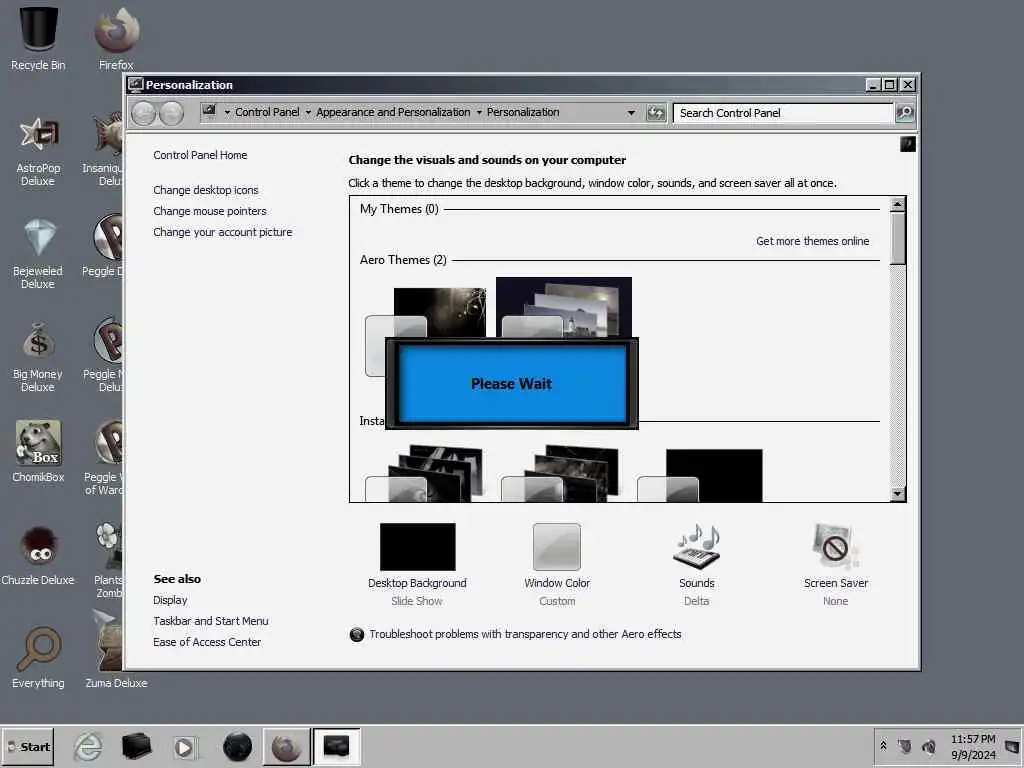Expand dropdown arrow after Control Panel breadcrumb
Screen dimensions: 1024x768
point(308,112)
